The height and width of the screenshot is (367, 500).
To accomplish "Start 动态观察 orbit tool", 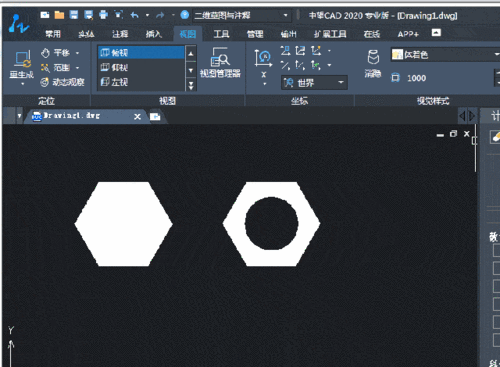I will [x=62, y=82].
